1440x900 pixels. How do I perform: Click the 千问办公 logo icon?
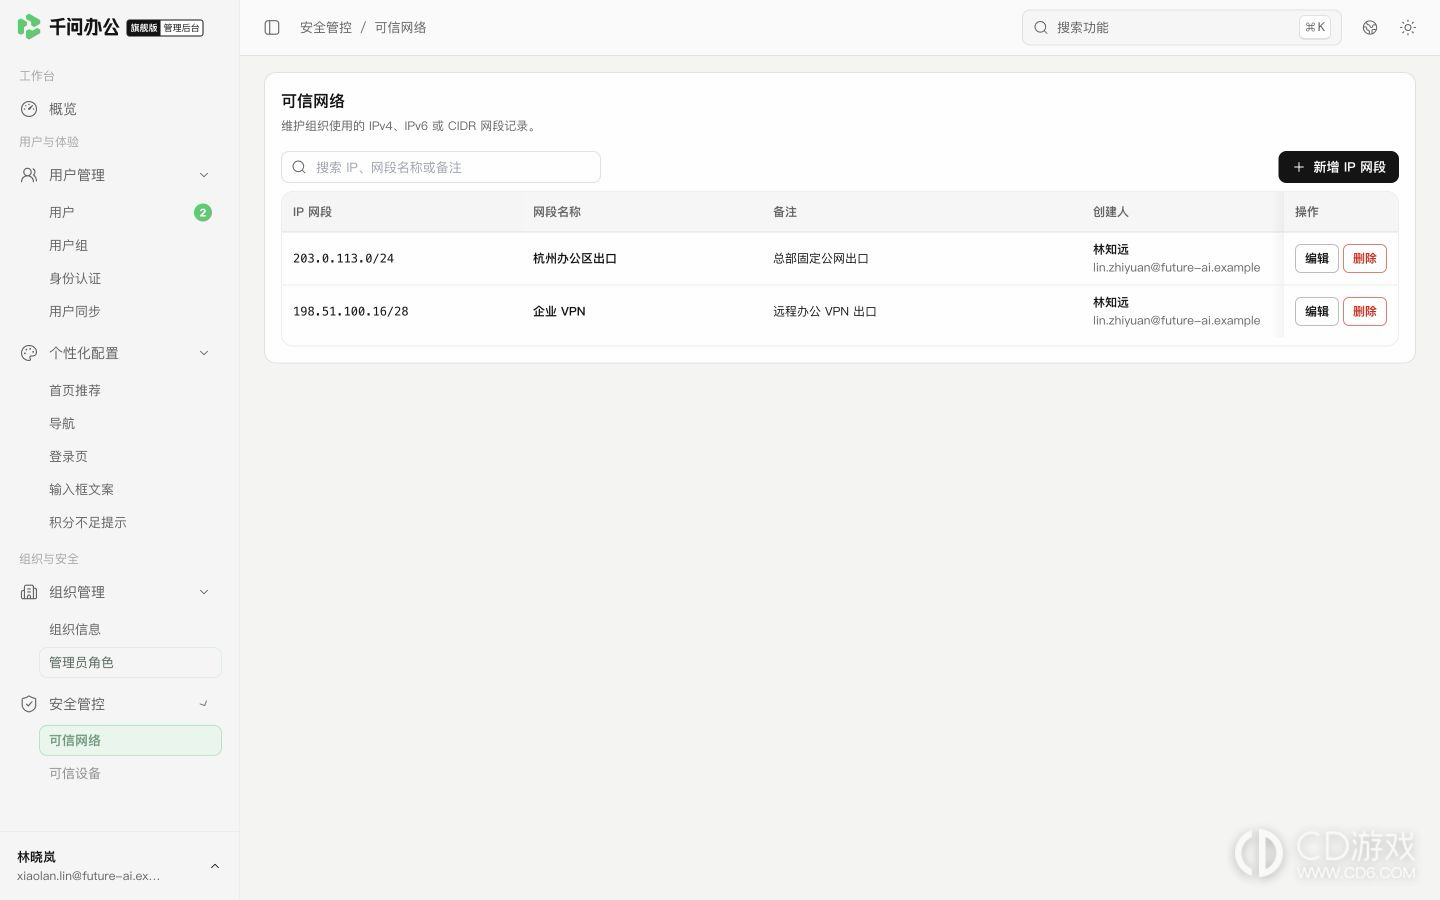29,27
